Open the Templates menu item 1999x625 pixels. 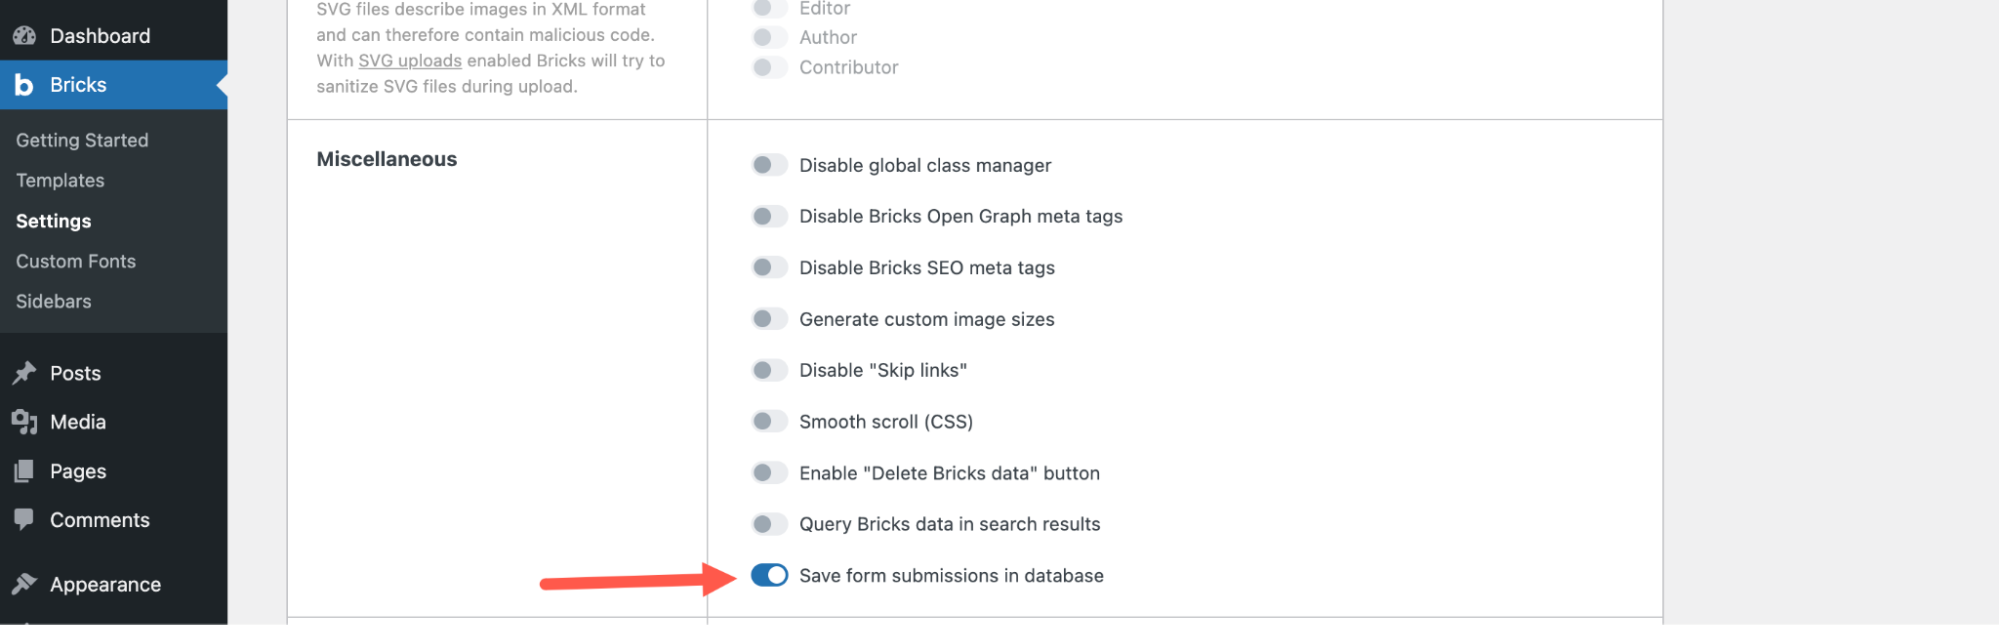pyautogui.click(x=59, y=180)
